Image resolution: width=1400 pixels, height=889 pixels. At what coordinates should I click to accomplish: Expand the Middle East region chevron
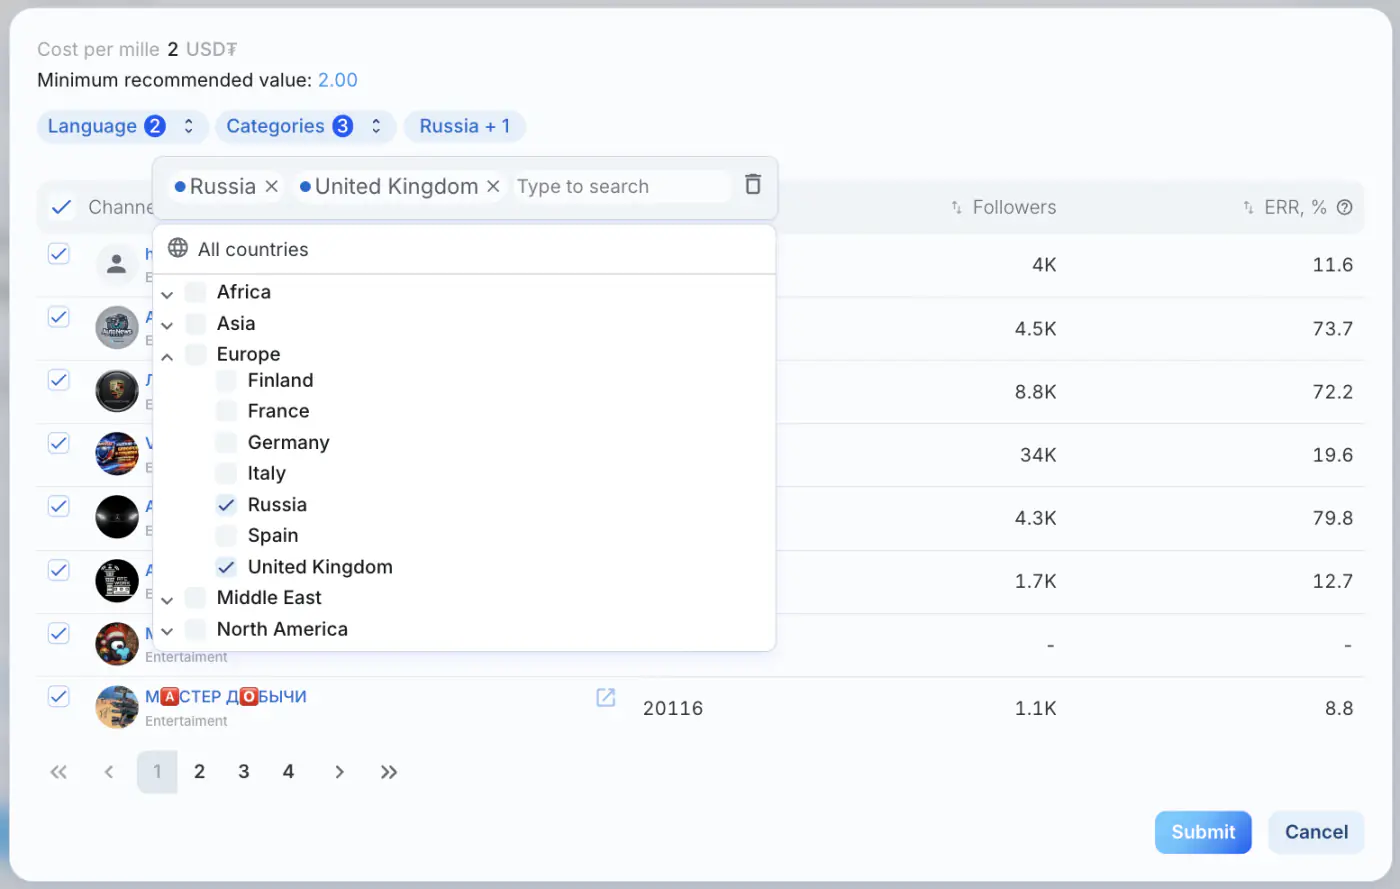[167, 600]
